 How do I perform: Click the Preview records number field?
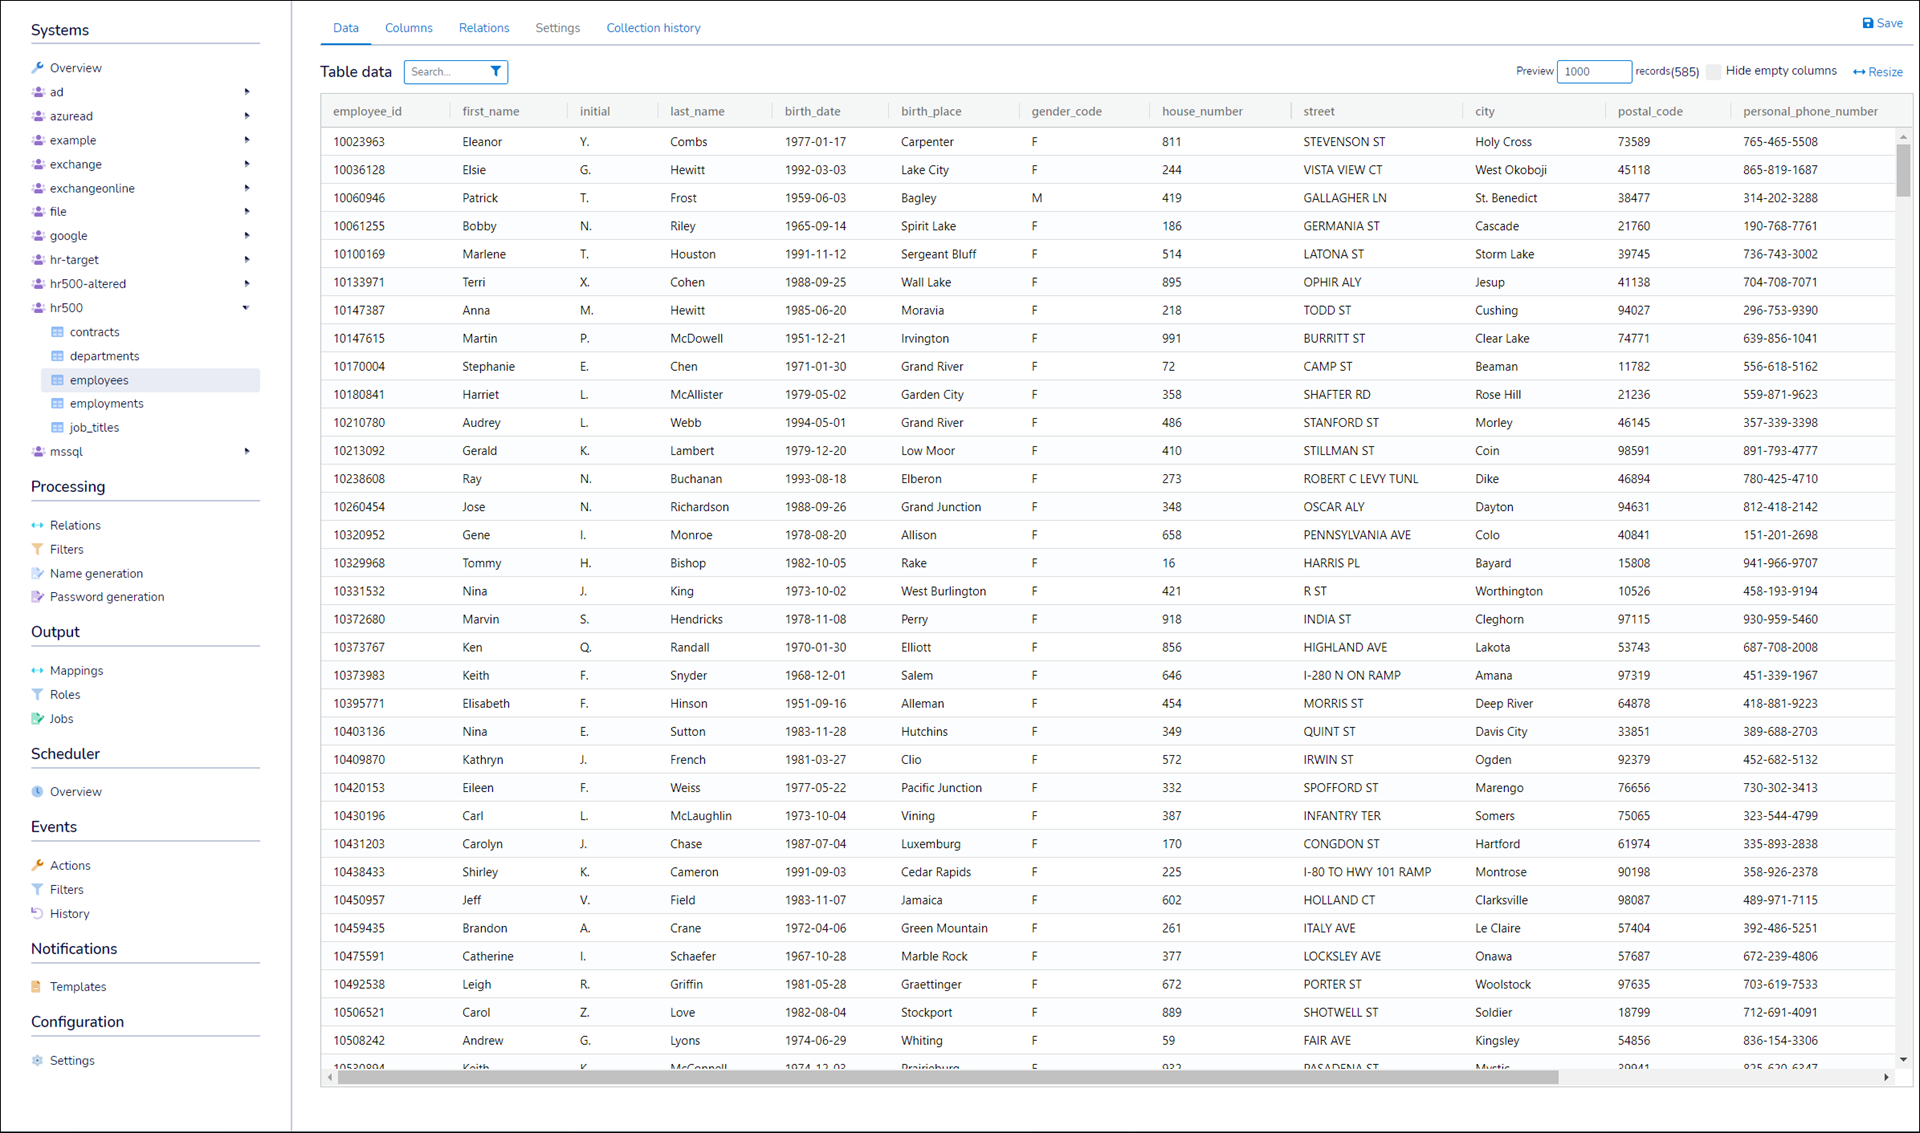(1593, 71)
